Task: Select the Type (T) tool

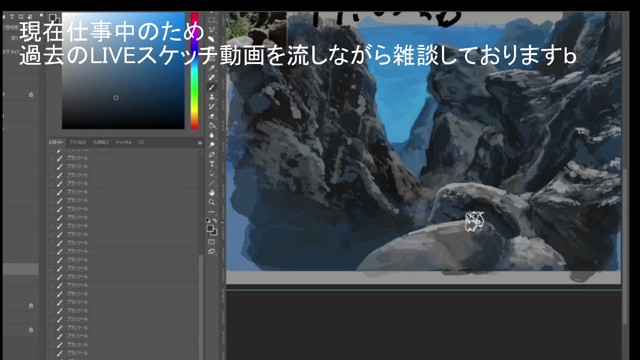Action: point(212,164)
